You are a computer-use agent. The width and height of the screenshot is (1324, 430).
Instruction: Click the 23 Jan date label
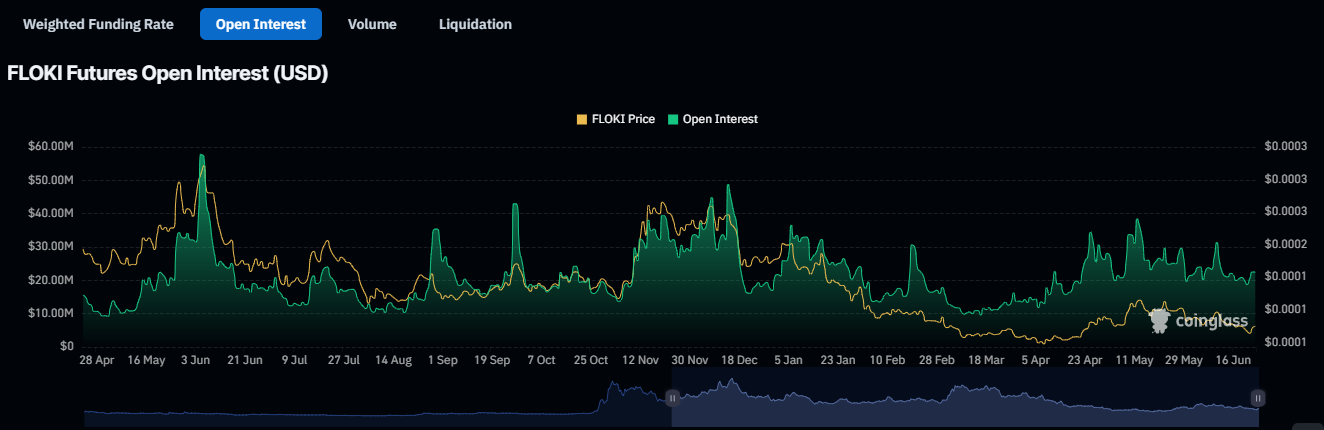pos(837,360)
